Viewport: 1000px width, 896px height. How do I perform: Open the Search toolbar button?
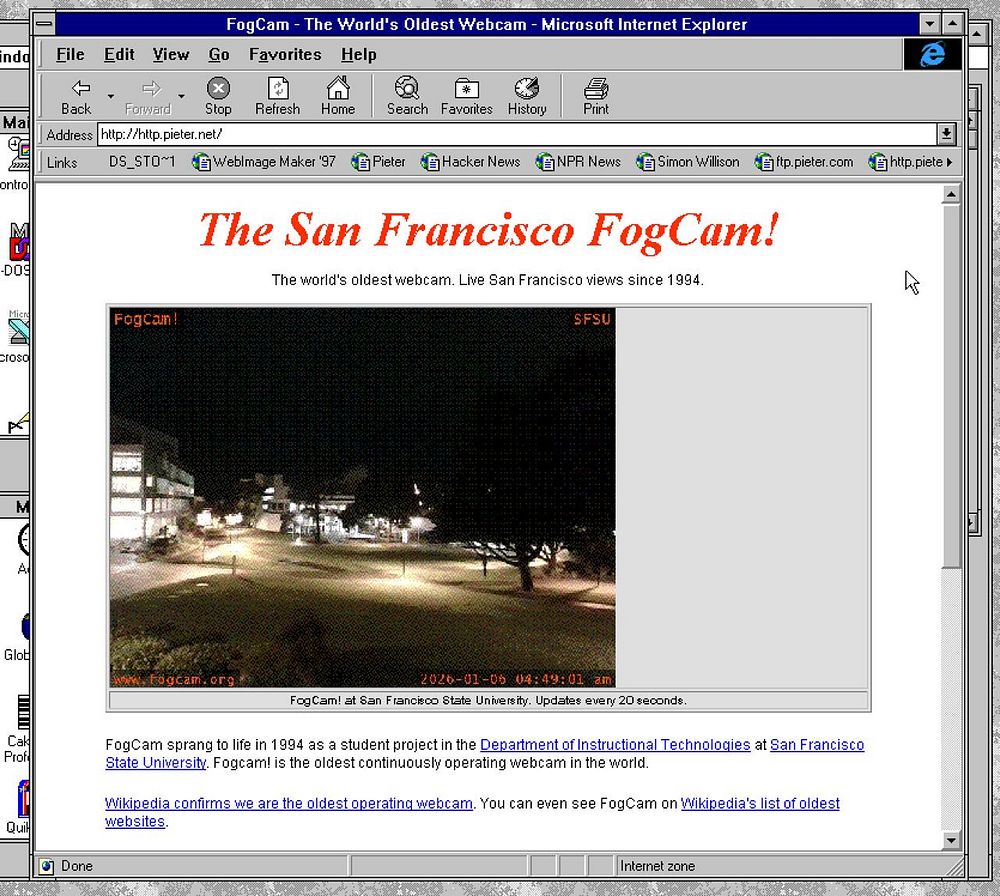(407, 96)
